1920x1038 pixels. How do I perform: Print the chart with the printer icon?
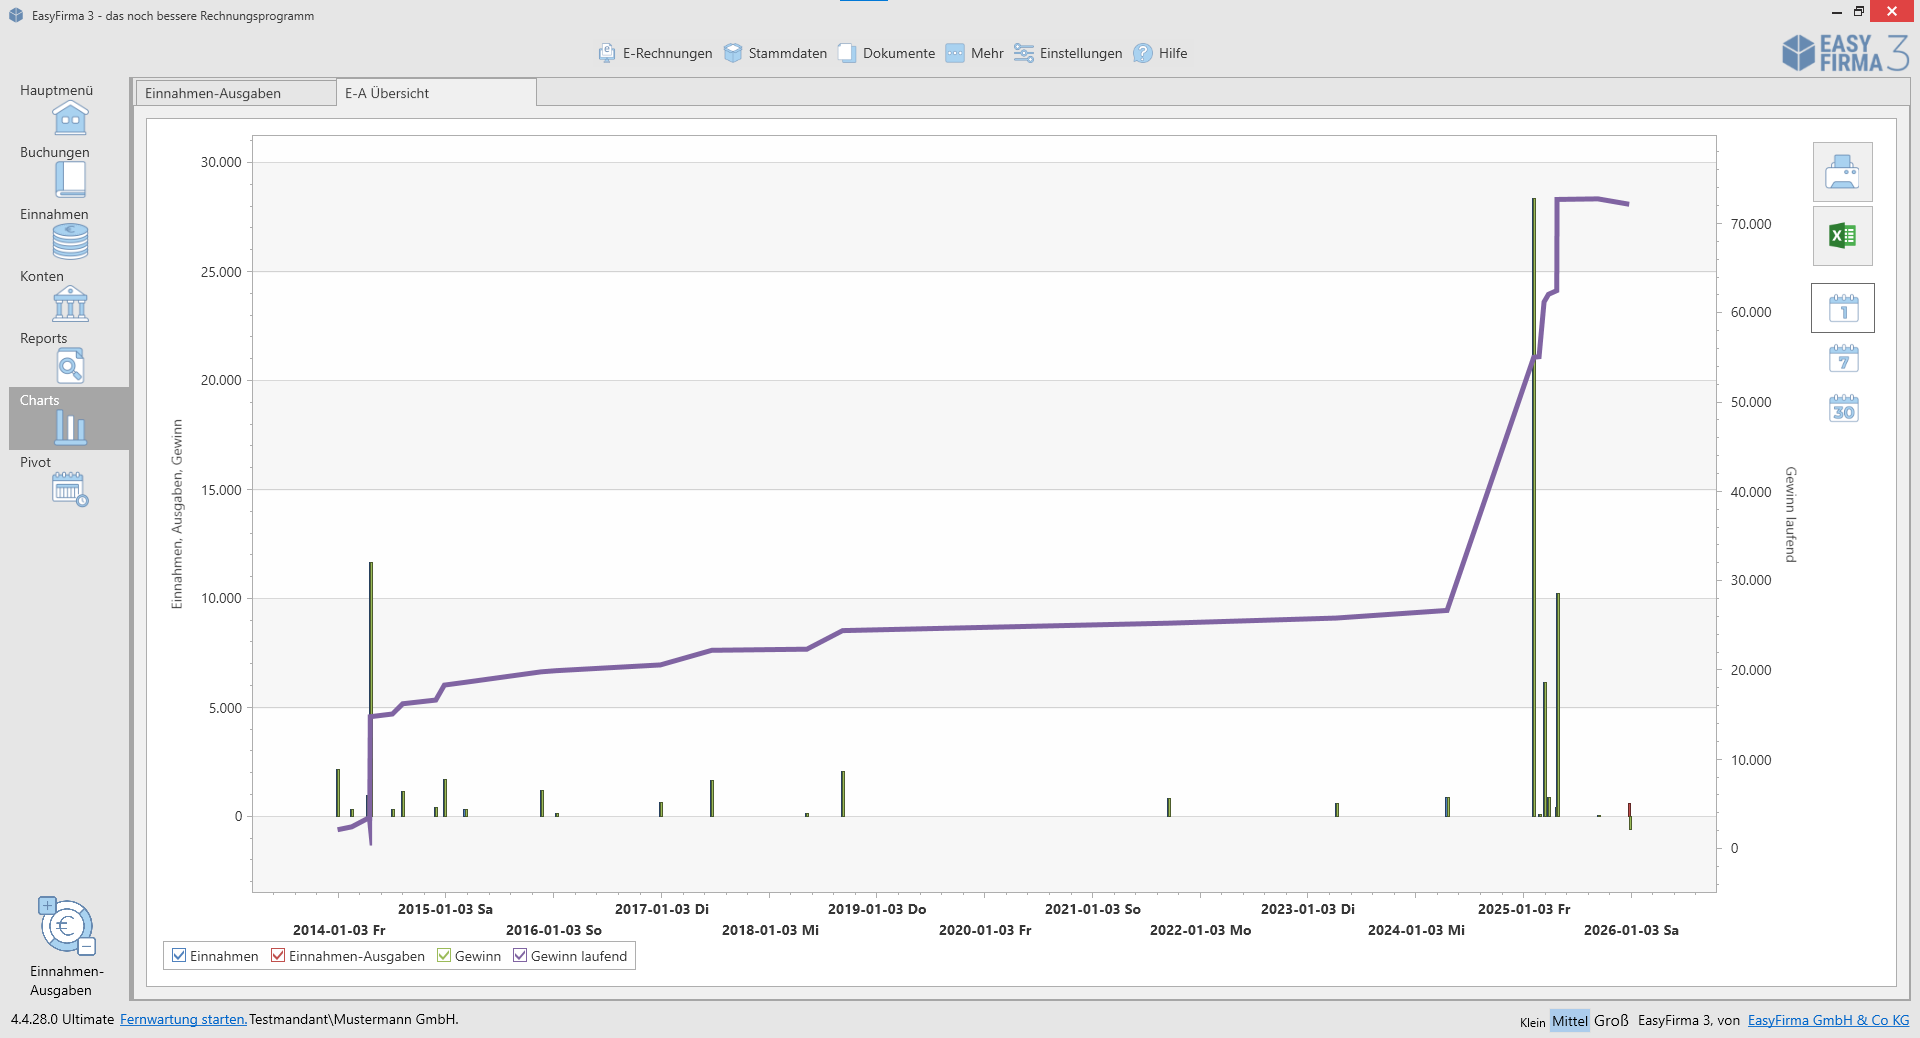coord(1842,172)
